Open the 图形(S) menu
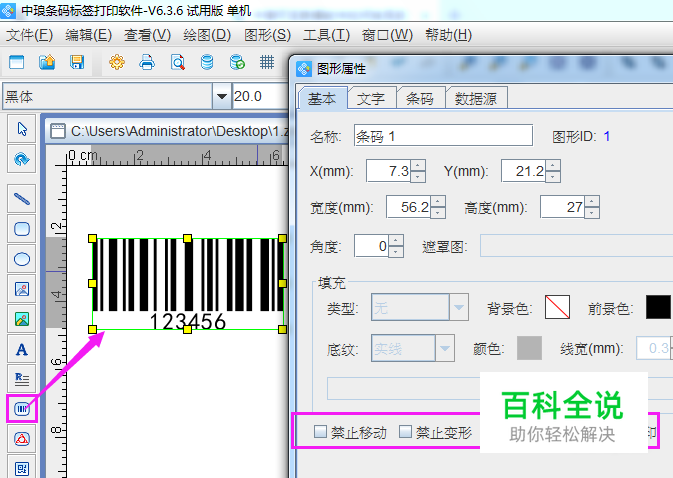 [x=267, y=35]
